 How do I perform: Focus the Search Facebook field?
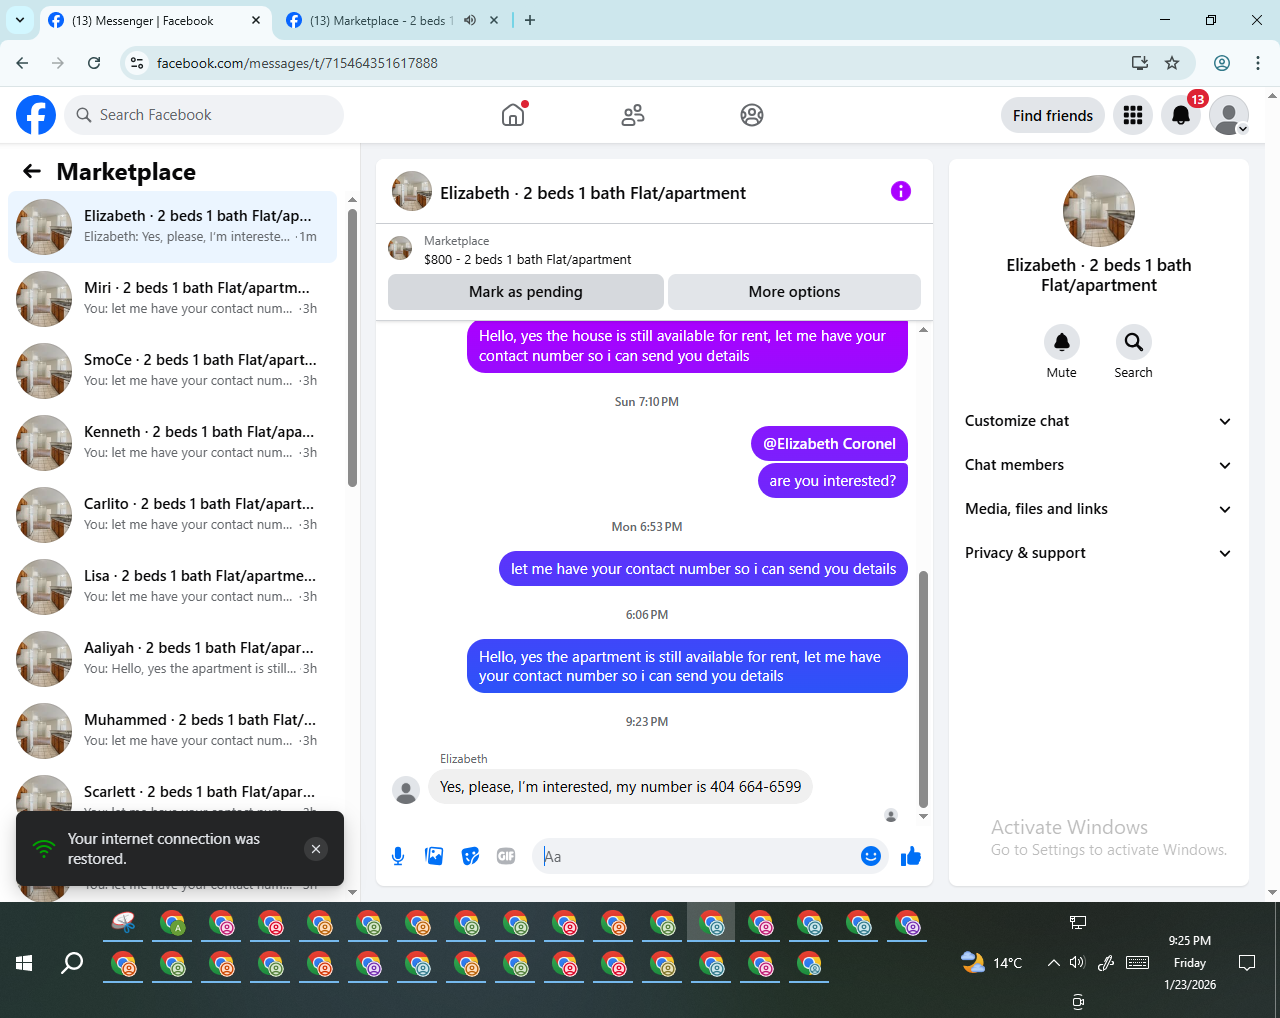(x=204, y=115)
